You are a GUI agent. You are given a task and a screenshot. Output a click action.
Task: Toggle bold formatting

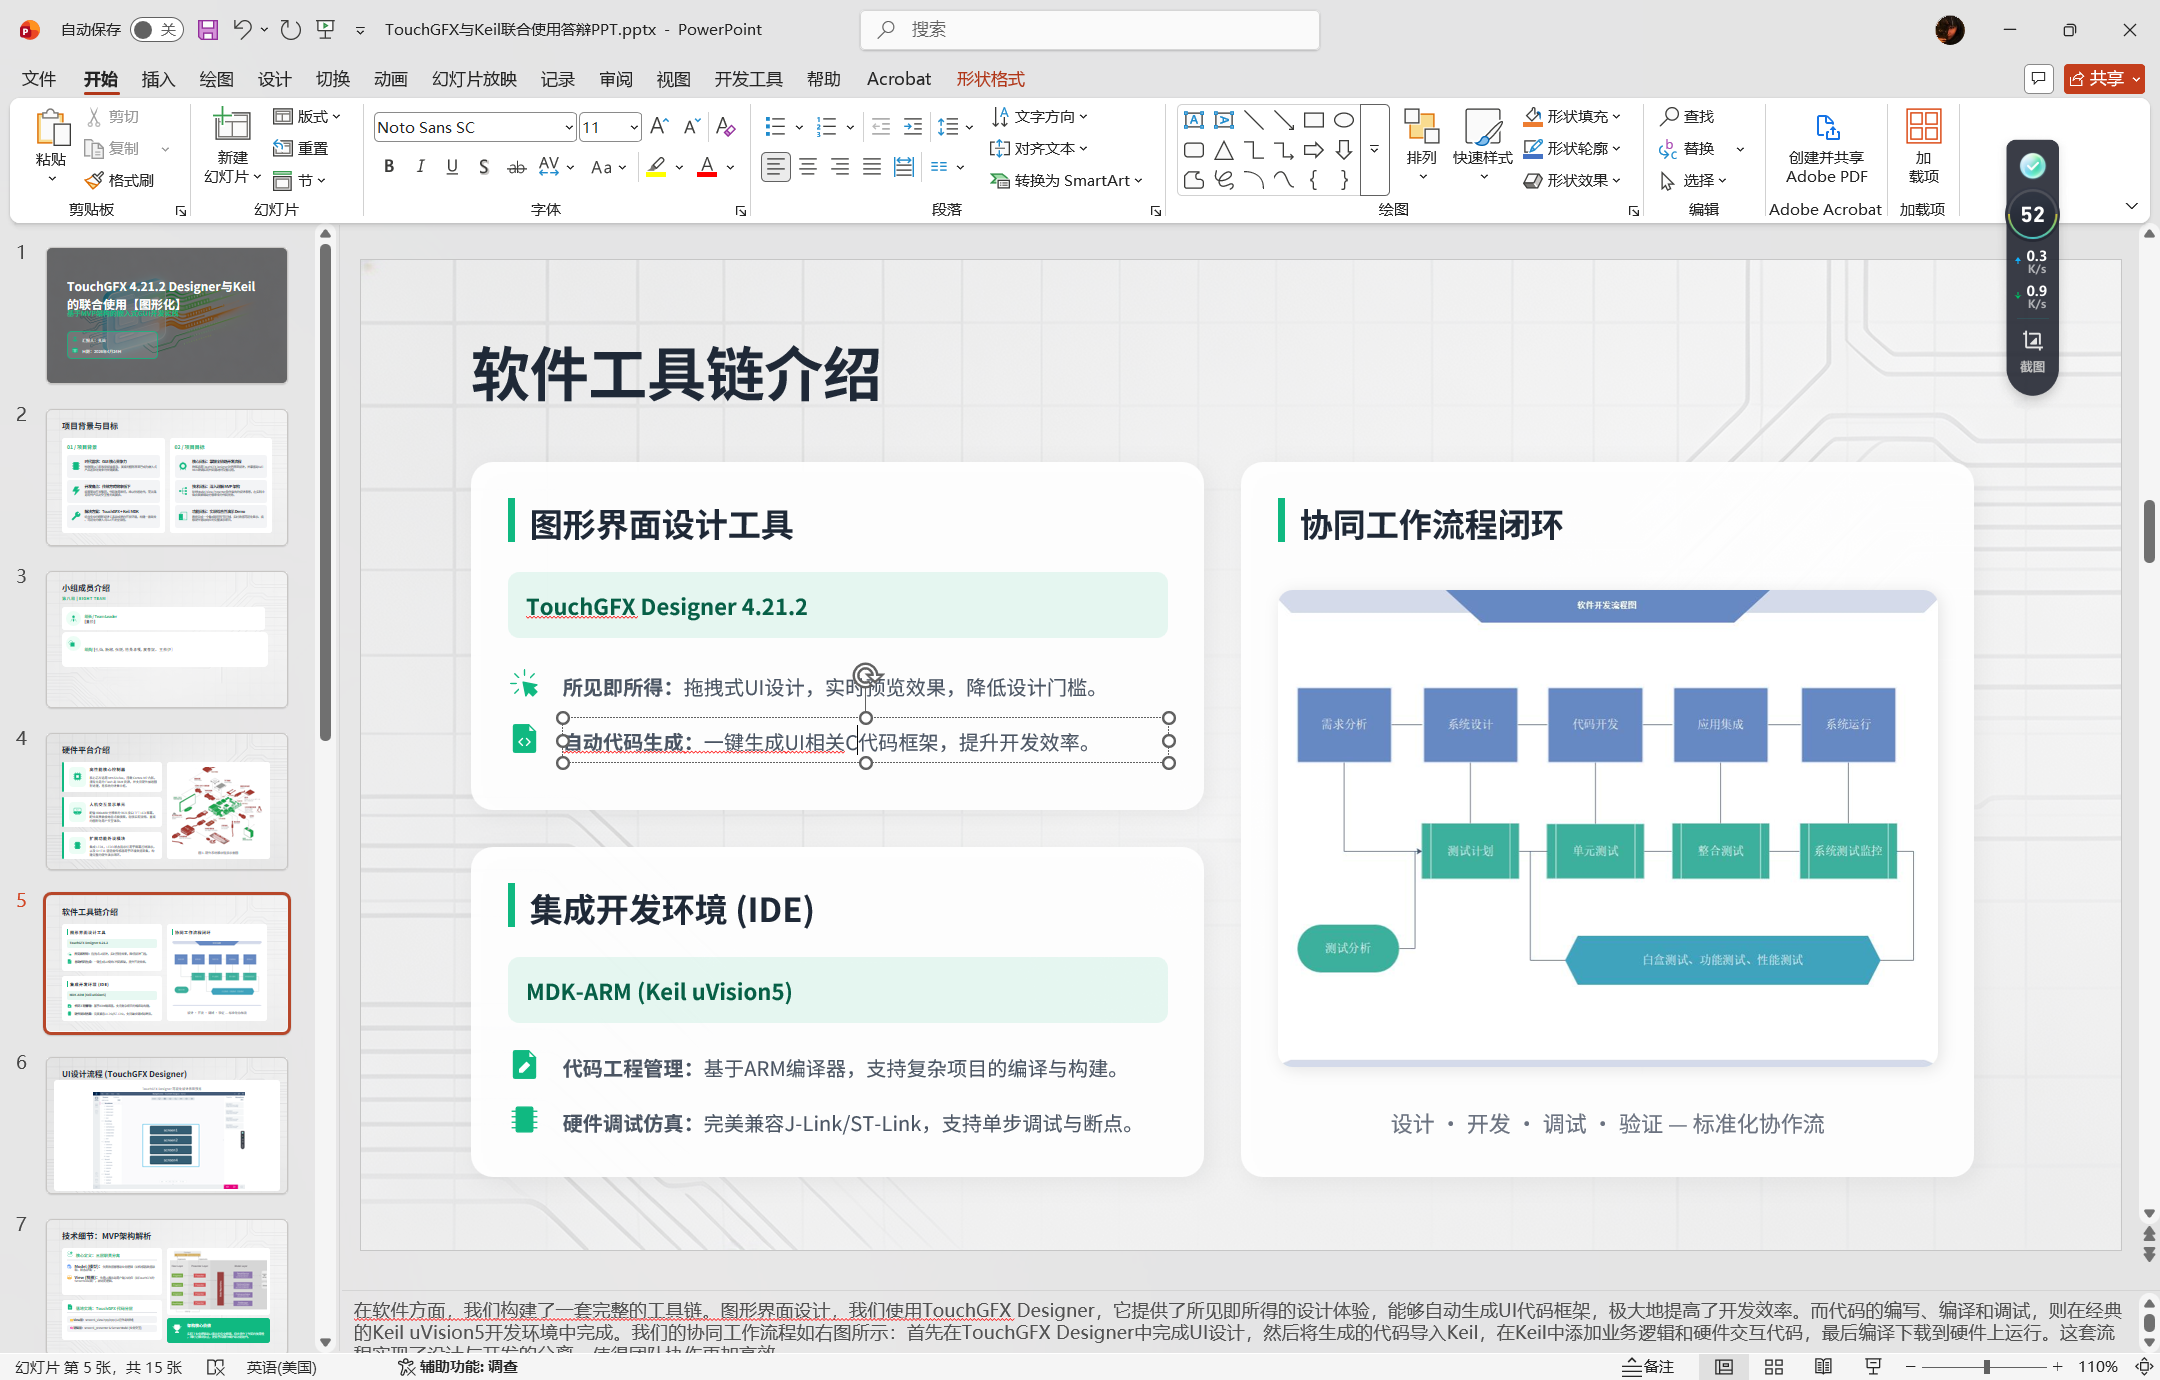[x=389, y=167]
